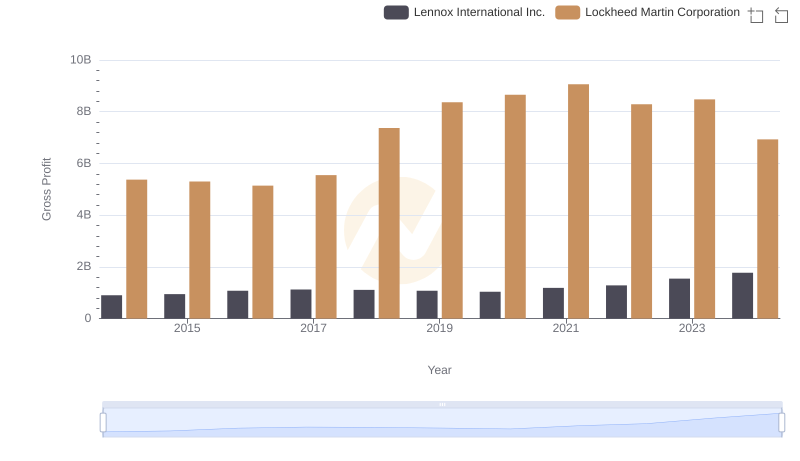
Task: Click the Lockheed Martin bar for 2017
Action: click(326, 247)
